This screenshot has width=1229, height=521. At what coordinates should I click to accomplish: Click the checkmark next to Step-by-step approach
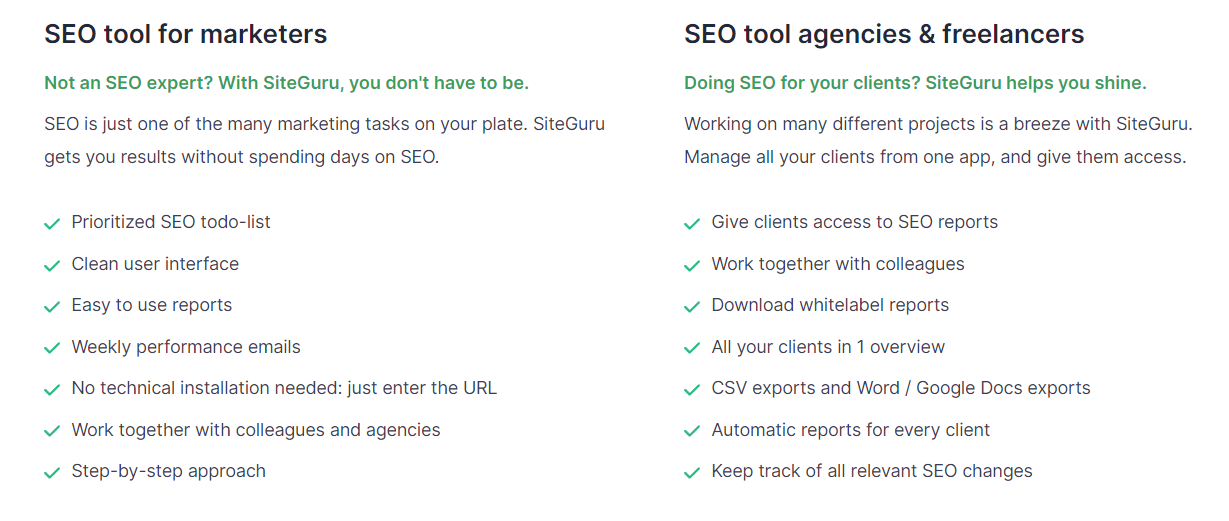click(x=52, y=473)
